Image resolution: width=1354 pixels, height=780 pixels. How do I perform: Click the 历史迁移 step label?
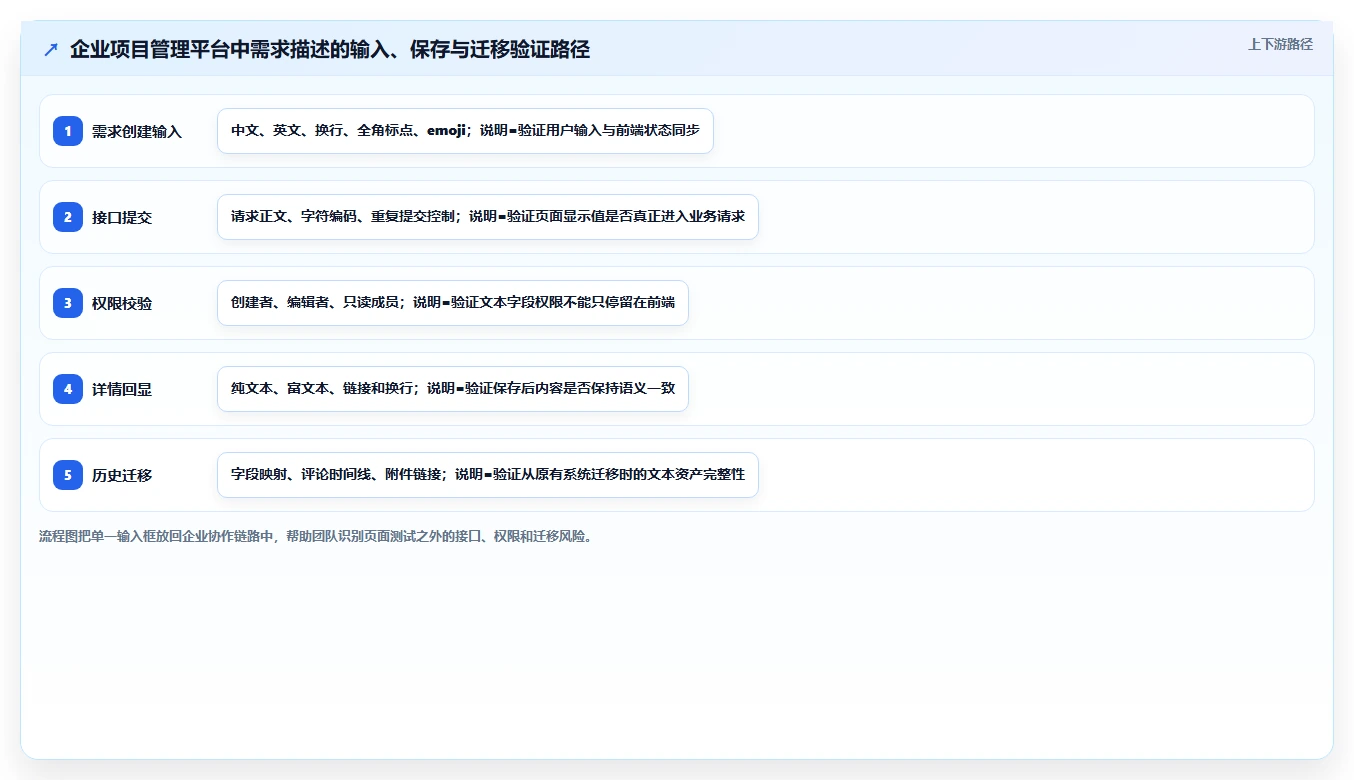[x=122, y=475]
